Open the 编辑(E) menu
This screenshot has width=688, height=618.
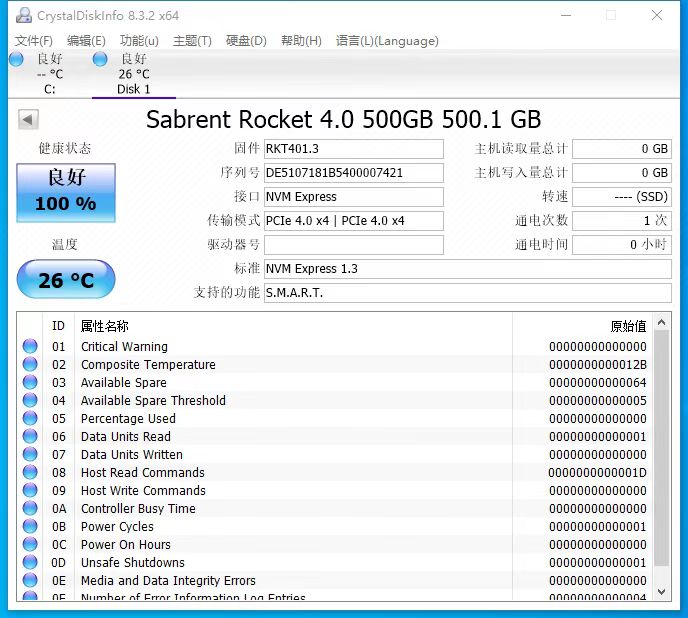86,41
